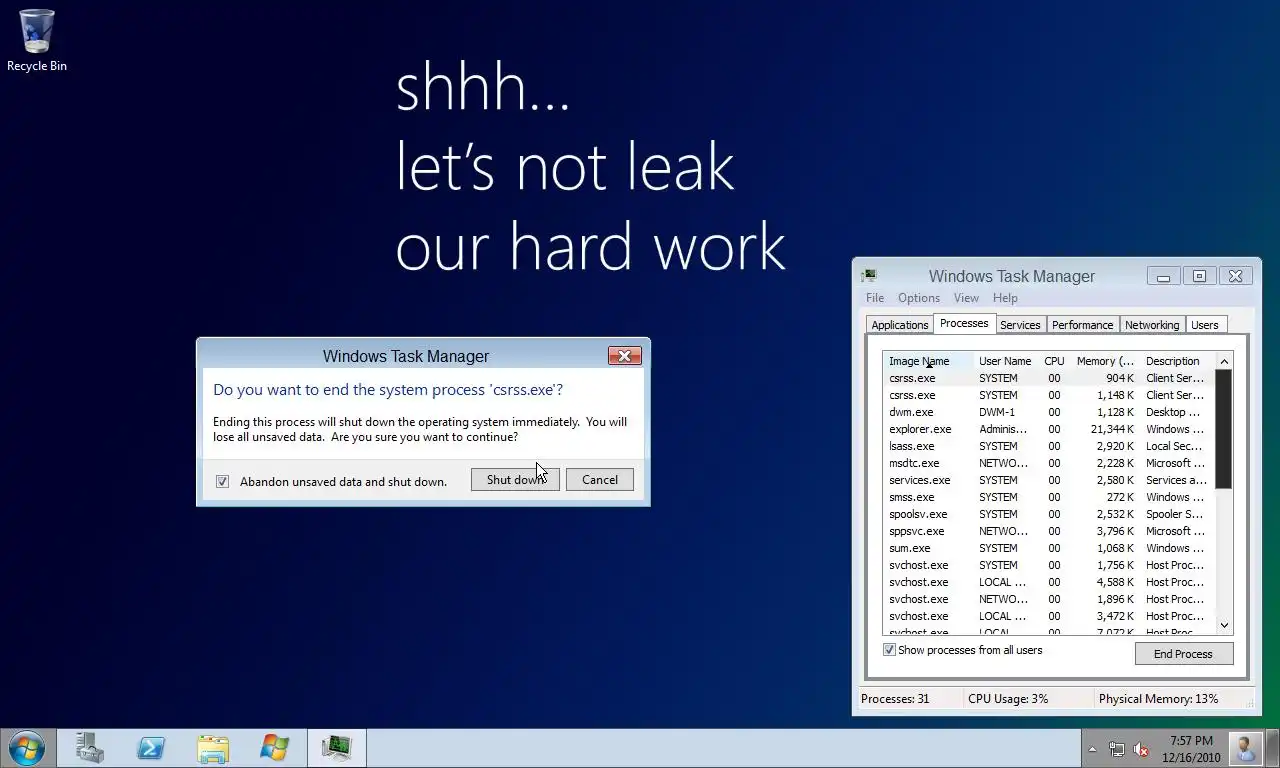Viewport: 1280px width, 768px height.
Task: Select the services.exe process
Action: 1049,480
